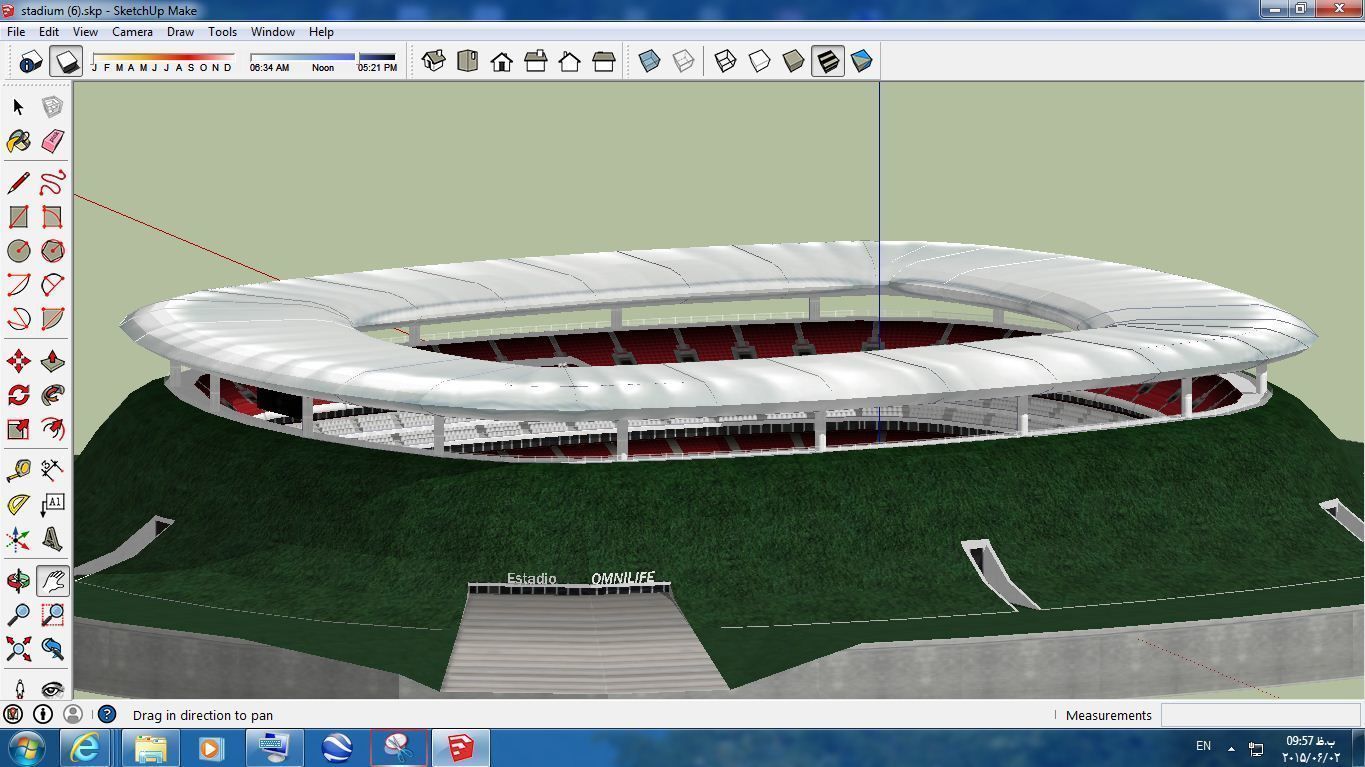Screen dimensions: 1365x767
Task: Choose the Rotate tool
Action: [x=18, y=395]
